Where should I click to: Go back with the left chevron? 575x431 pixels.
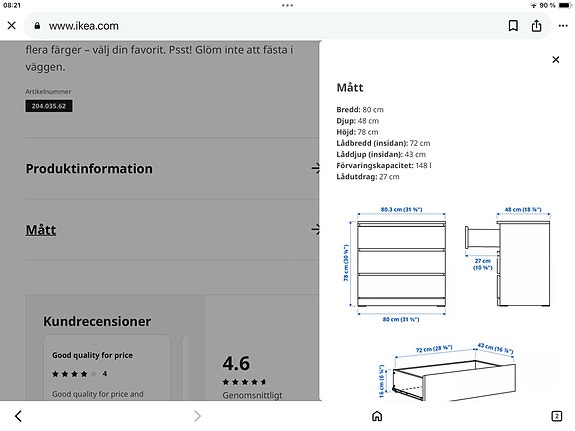pyautogui.click(x=18, y=416)
